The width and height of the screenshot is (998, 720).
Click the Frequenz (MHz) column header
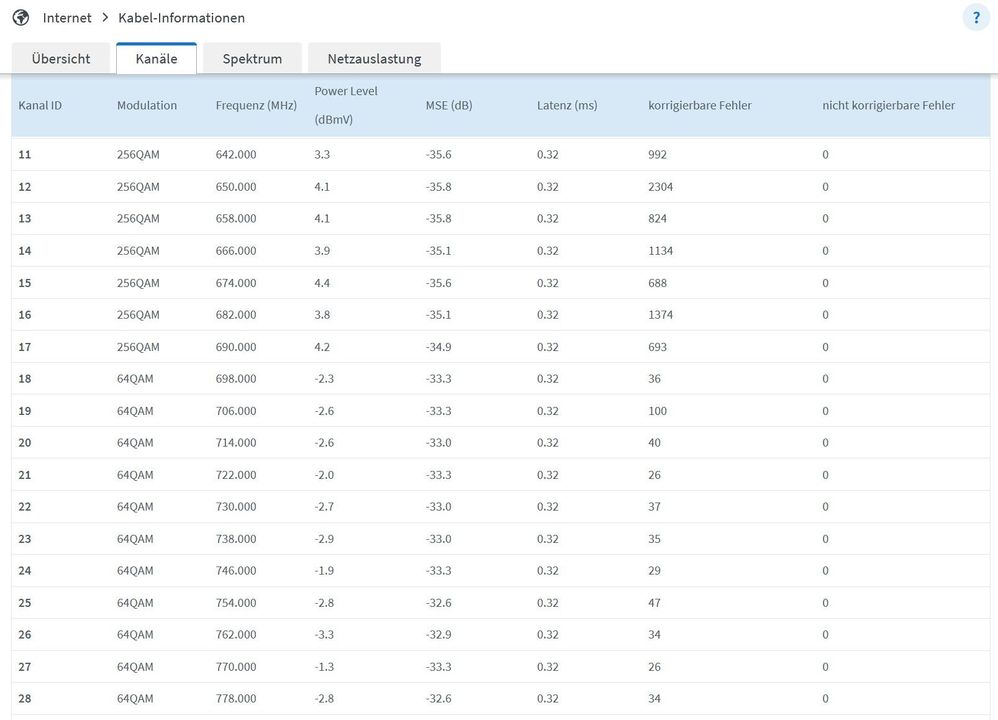256,106
